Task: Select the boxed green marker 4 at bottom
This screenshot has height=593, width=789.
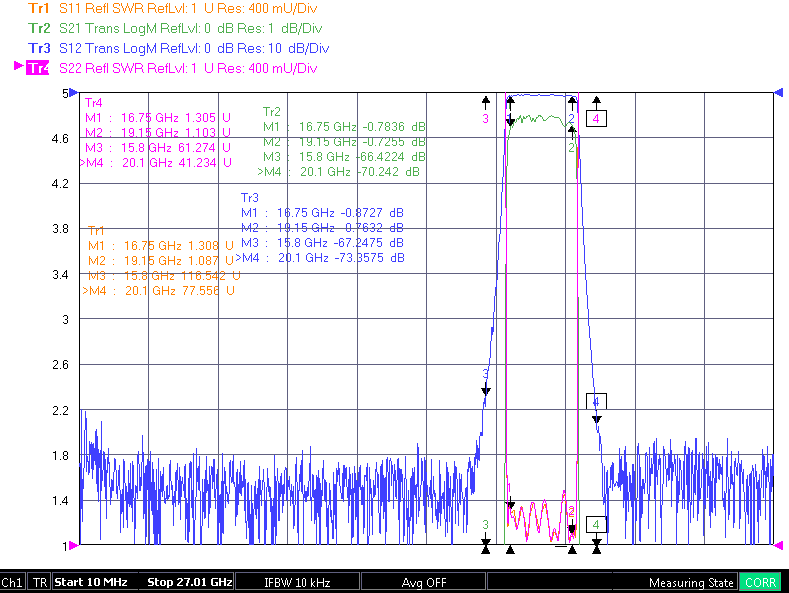Action: pyautogui.click(x=596, y=525)
